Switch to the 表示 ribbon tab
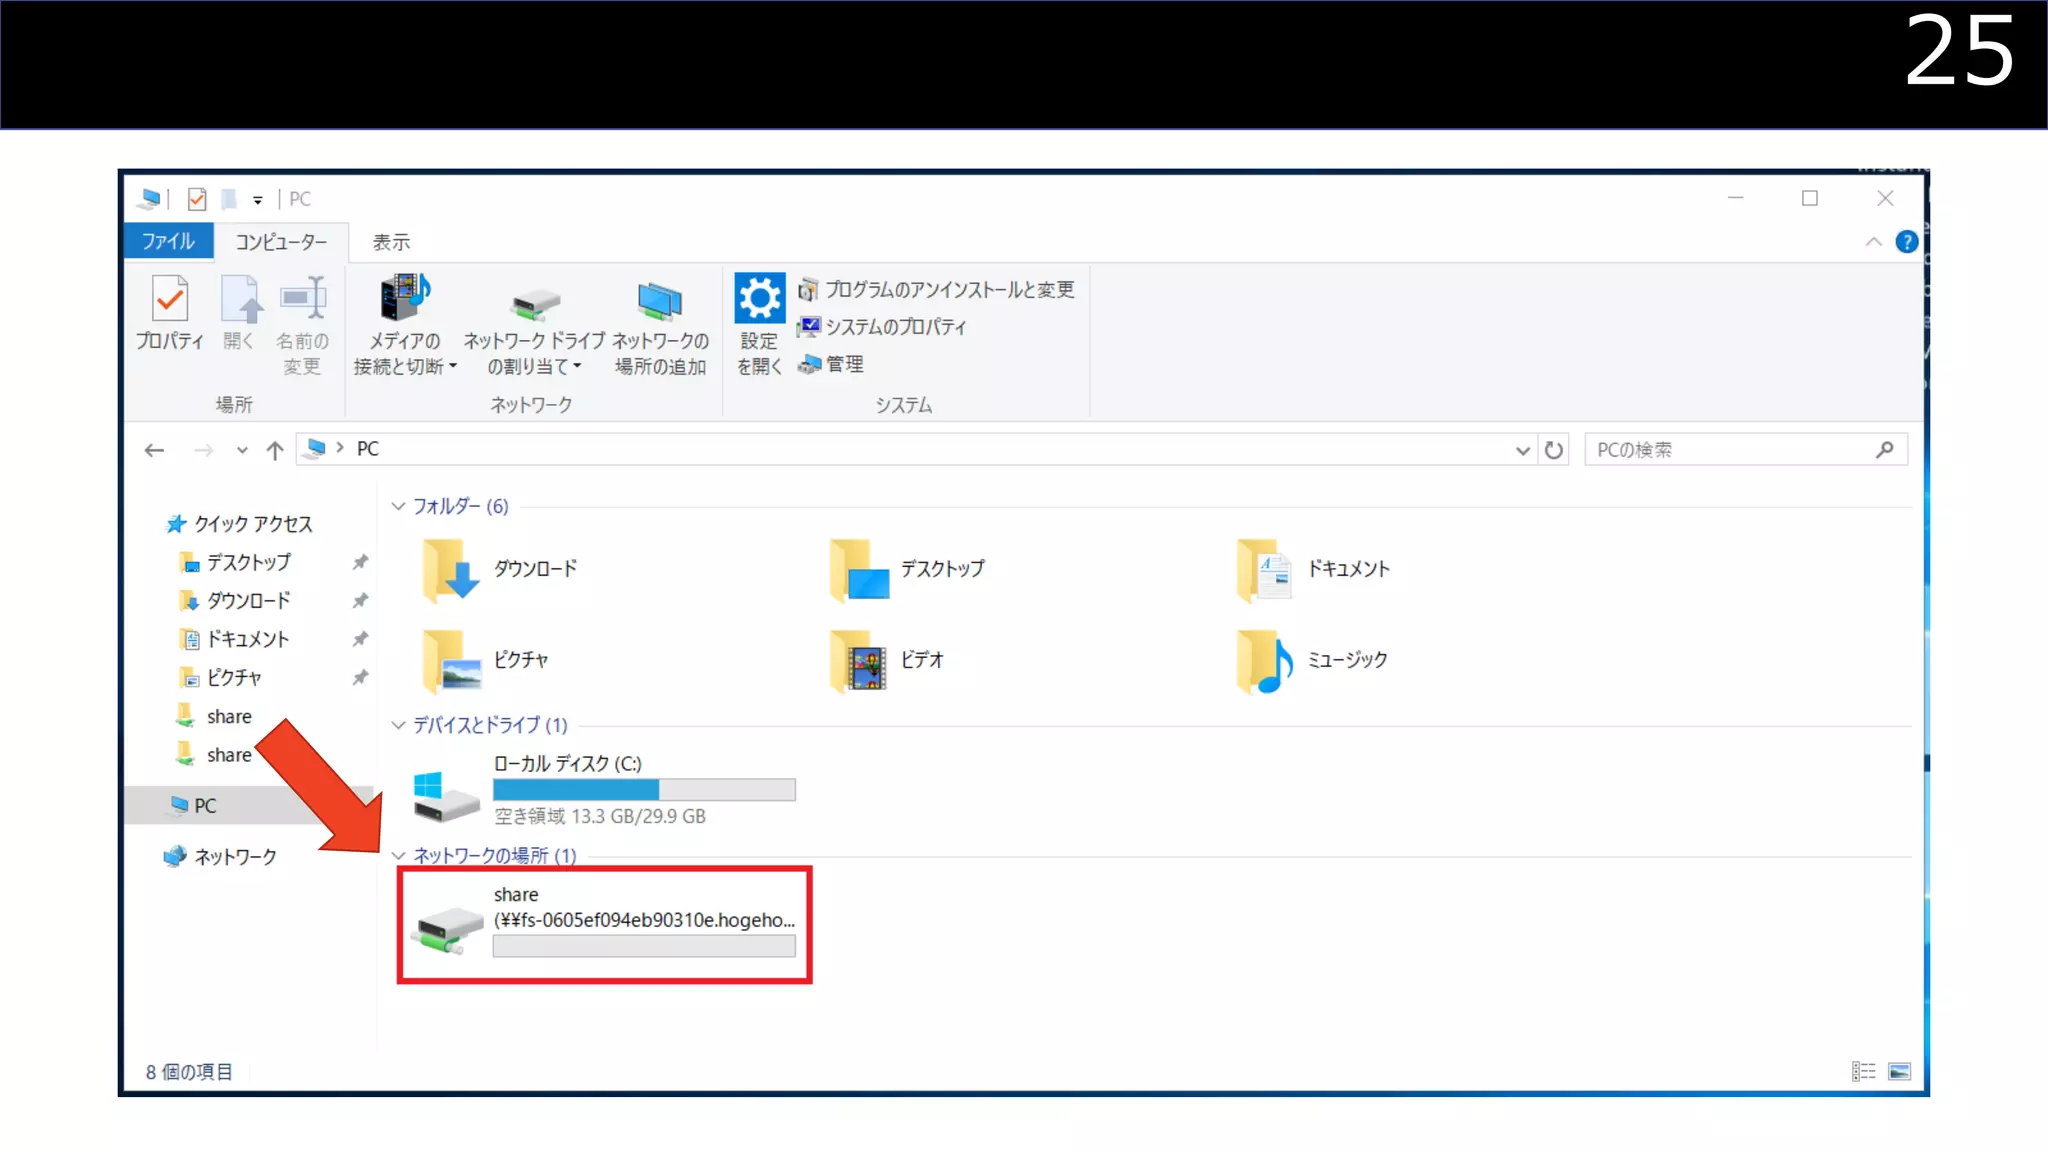Viewport: 2048px width, 1152px height. 391,242
